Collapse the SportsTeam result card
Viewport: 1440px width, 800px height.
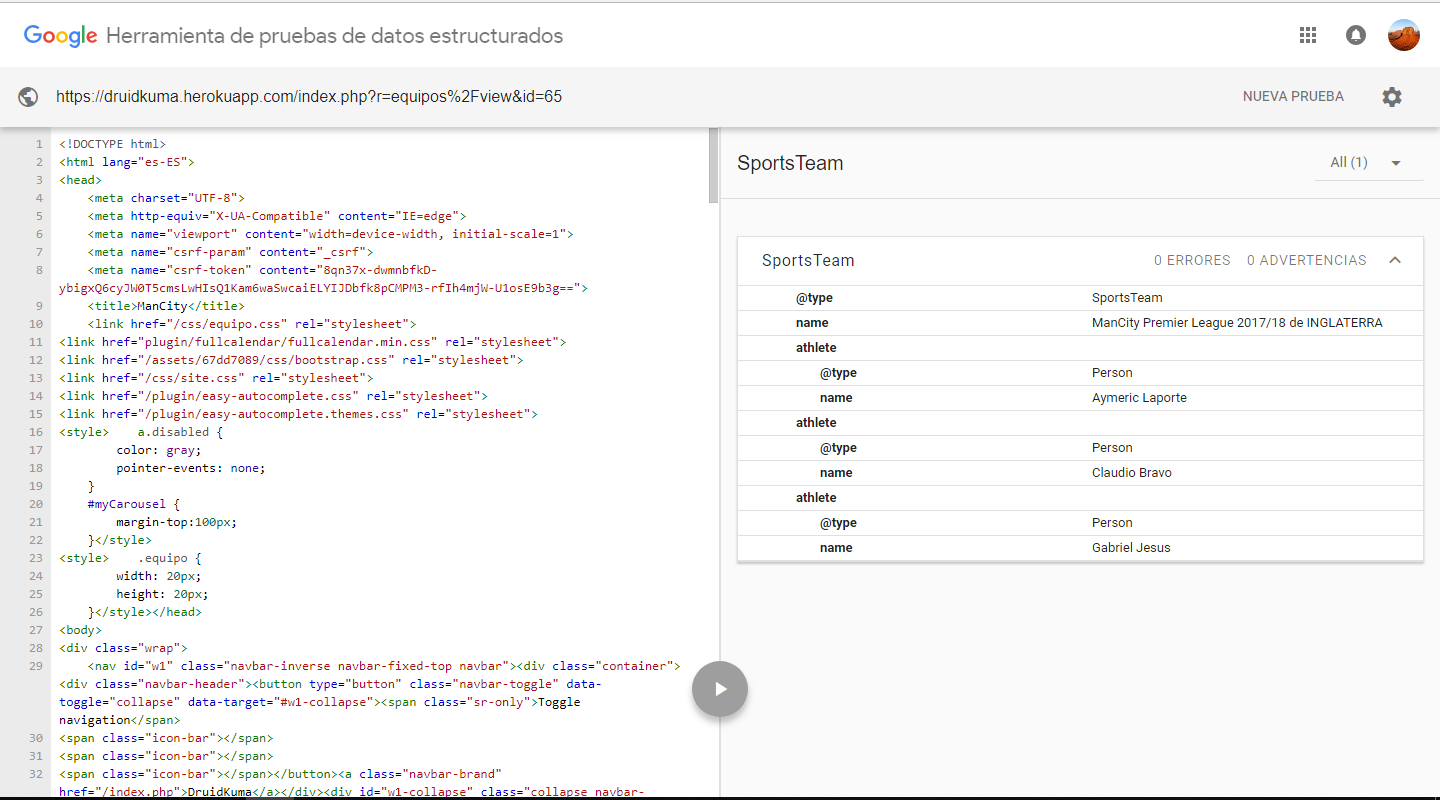pos(1395,260)
